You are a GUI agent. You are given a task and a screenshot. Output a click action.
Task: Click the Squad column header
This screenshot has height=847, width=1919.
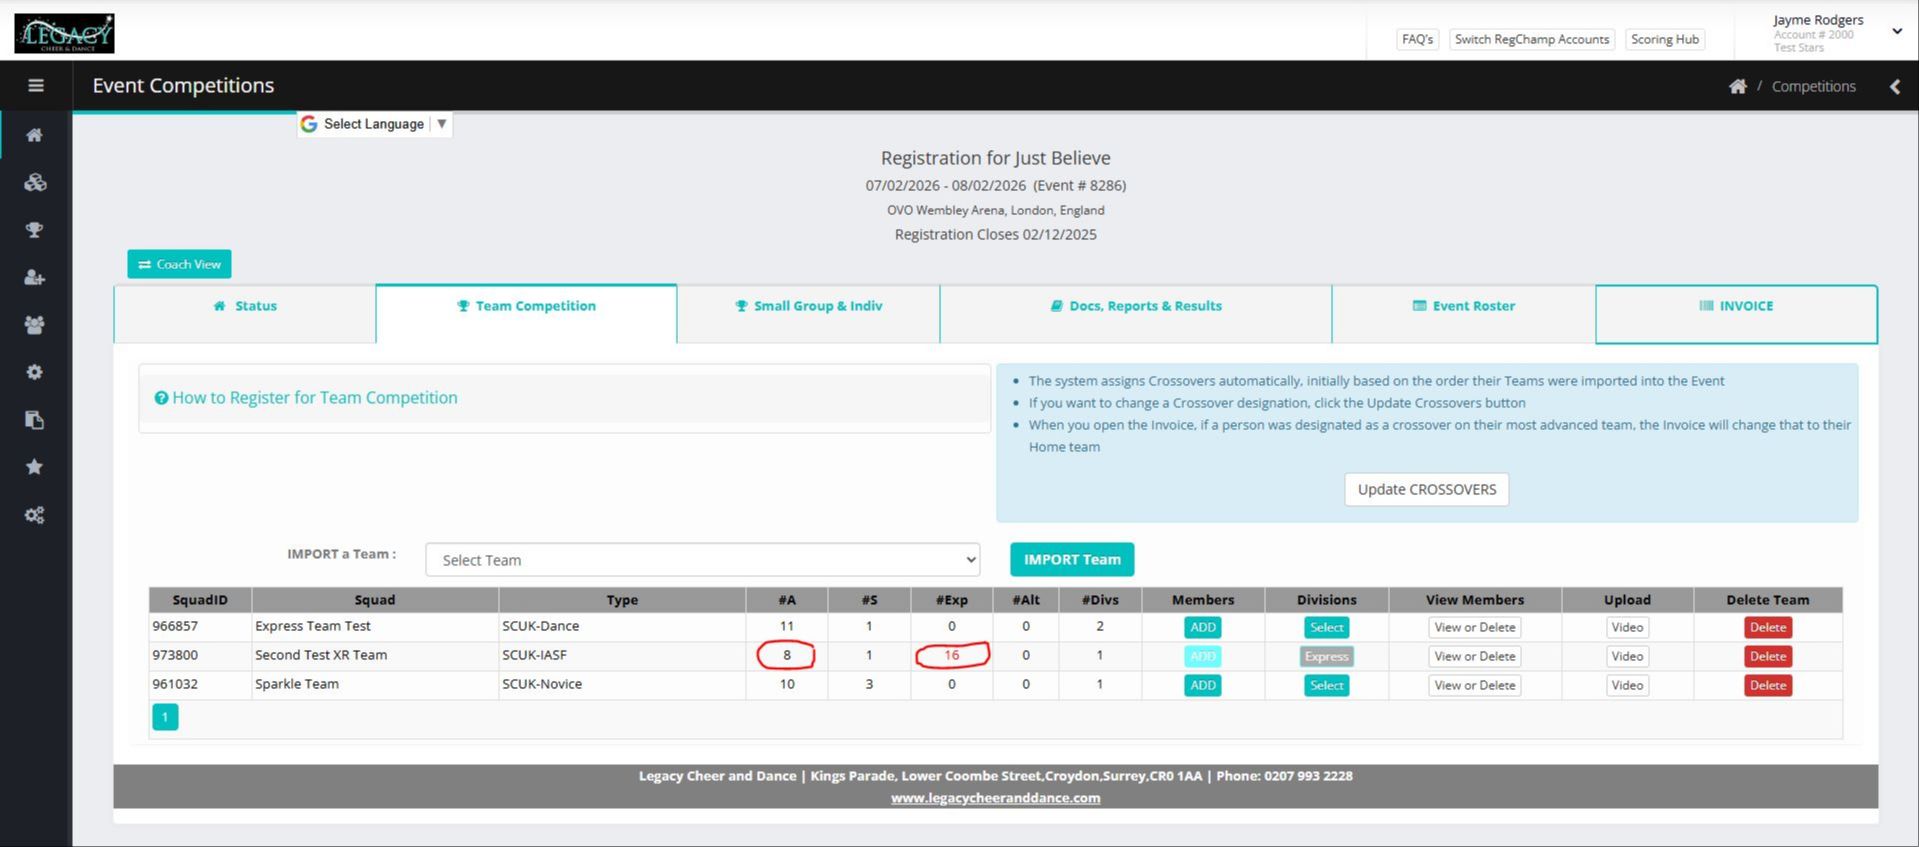tap(375, 600)
